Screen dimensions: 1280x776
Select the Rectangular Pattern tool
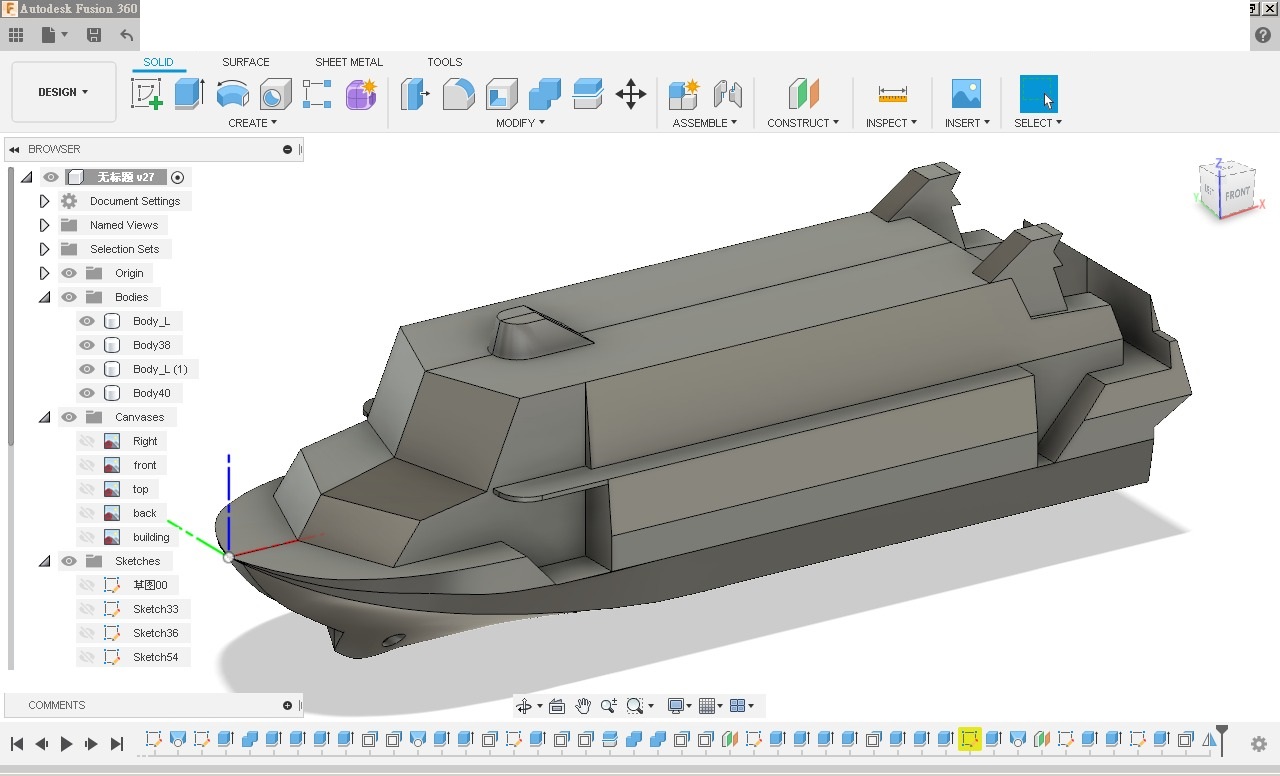point(317,94)
